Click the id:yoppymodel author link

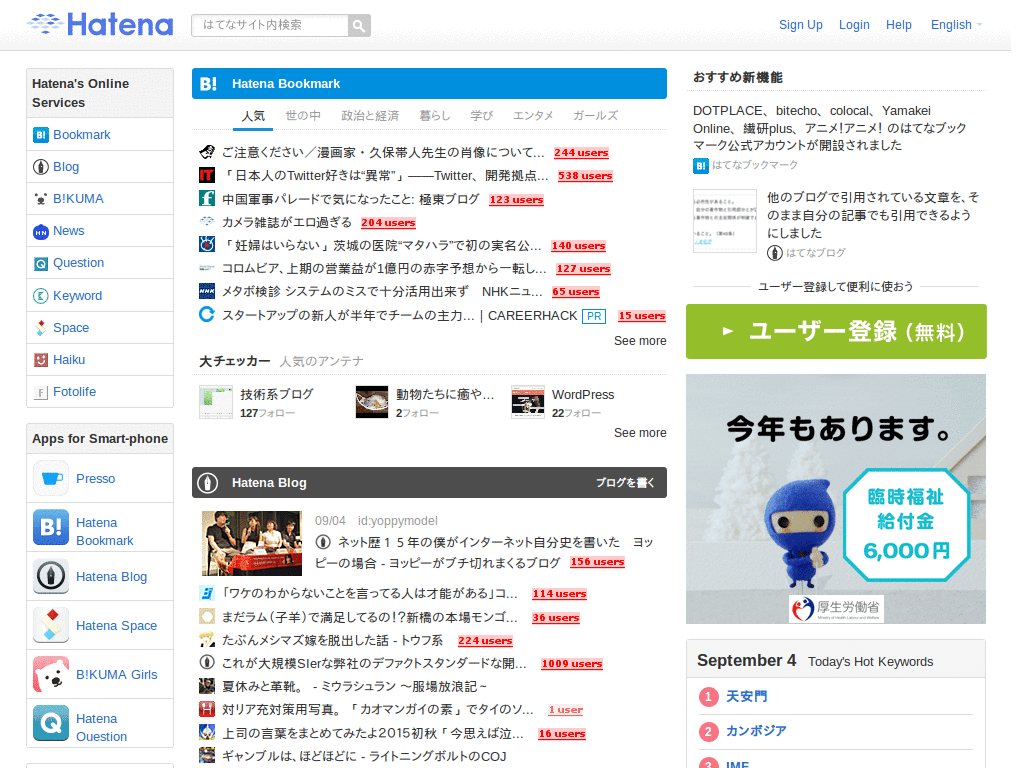pos(397,521)
